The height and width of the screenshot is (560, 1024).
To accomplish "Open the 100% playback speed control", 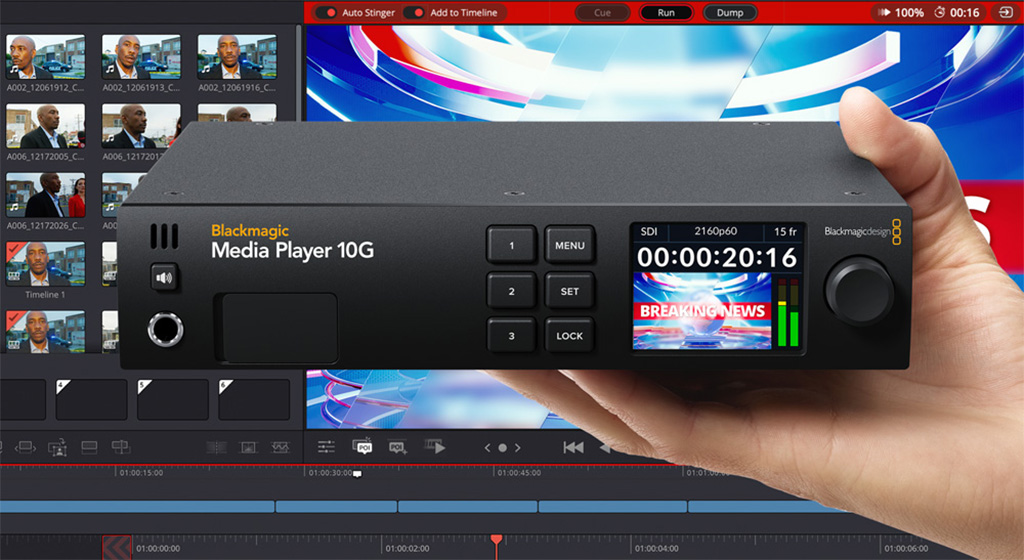I will (902, 12).
